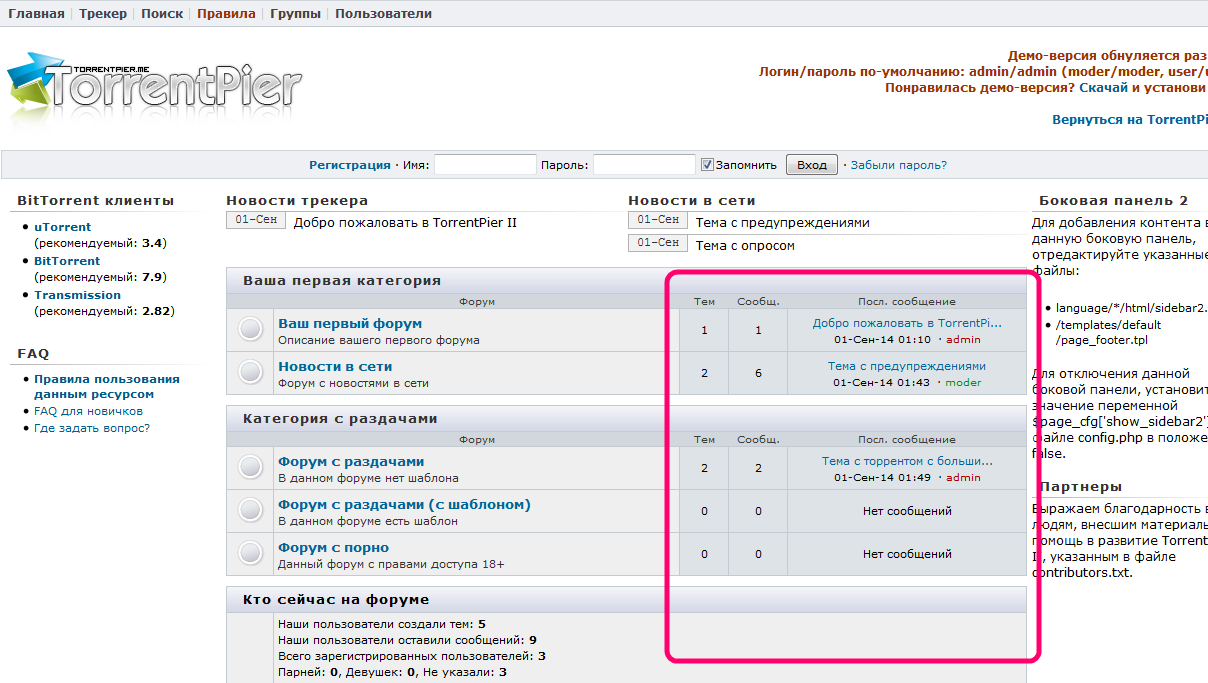This screenshot has height=683, width=1208.
Task: Open the admin user profile link
Action: (x=963, y=340)
